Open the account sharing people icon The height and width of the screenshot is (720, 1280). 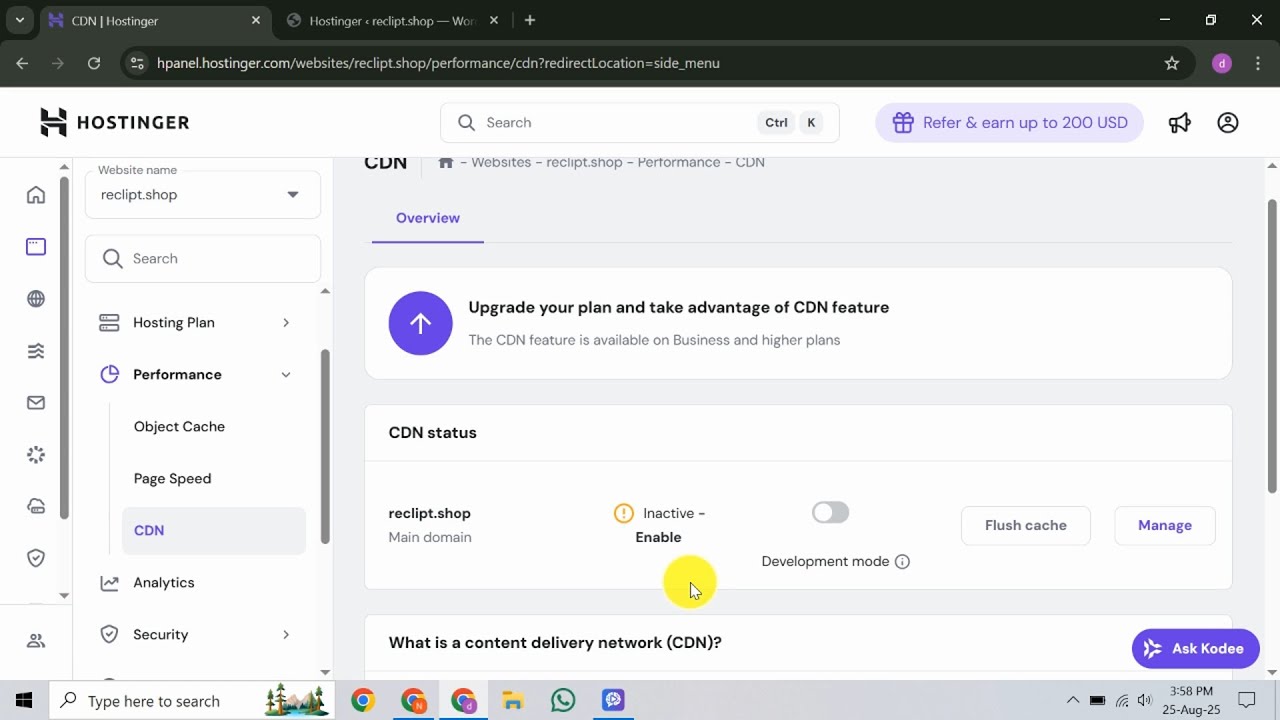[x=36, y=641]
